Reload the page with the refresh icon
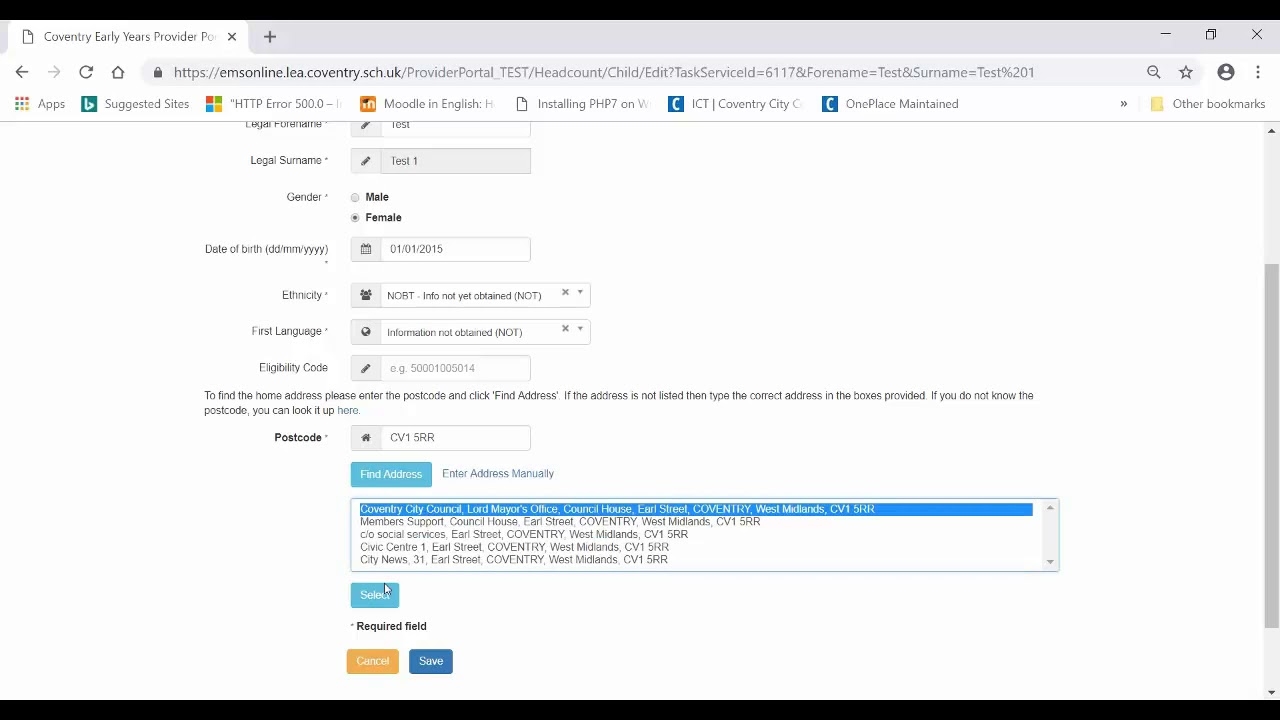The image size is (1280, 720). [x=86, y=71]
